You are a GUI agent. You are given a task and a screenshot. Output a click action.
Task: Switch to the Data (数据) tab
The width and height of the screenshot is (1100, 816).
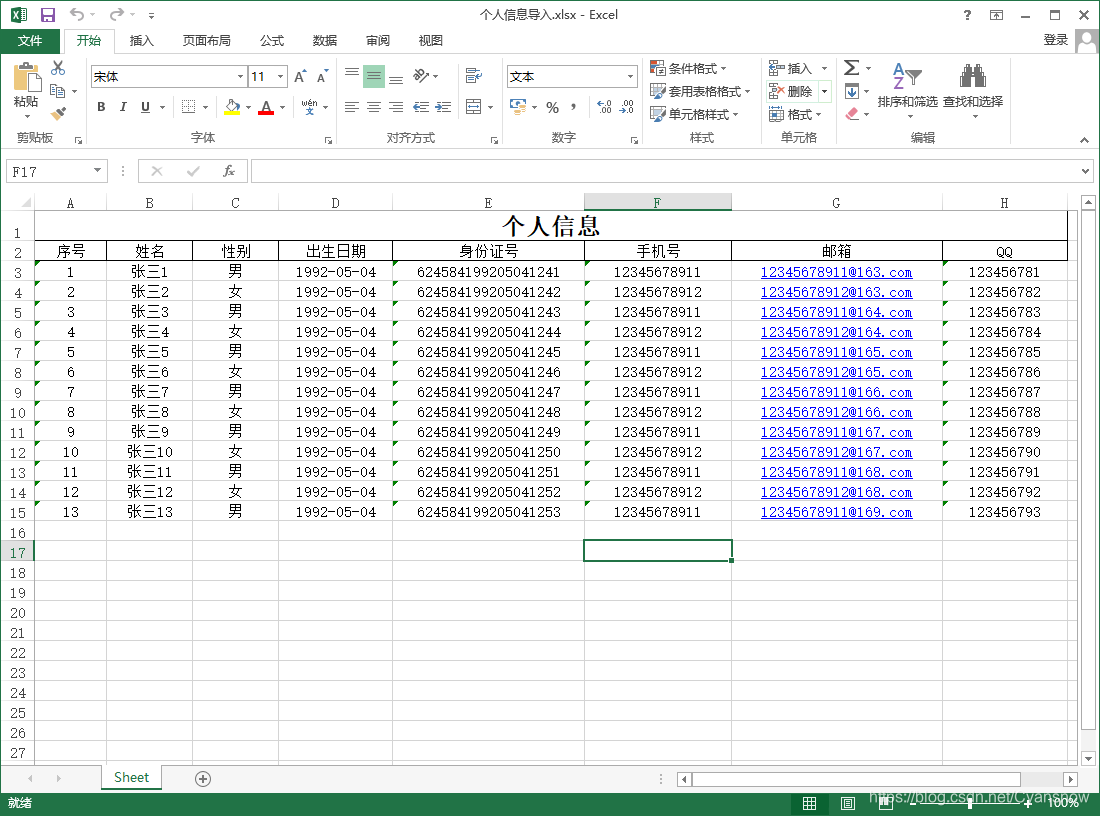[325, 41]
